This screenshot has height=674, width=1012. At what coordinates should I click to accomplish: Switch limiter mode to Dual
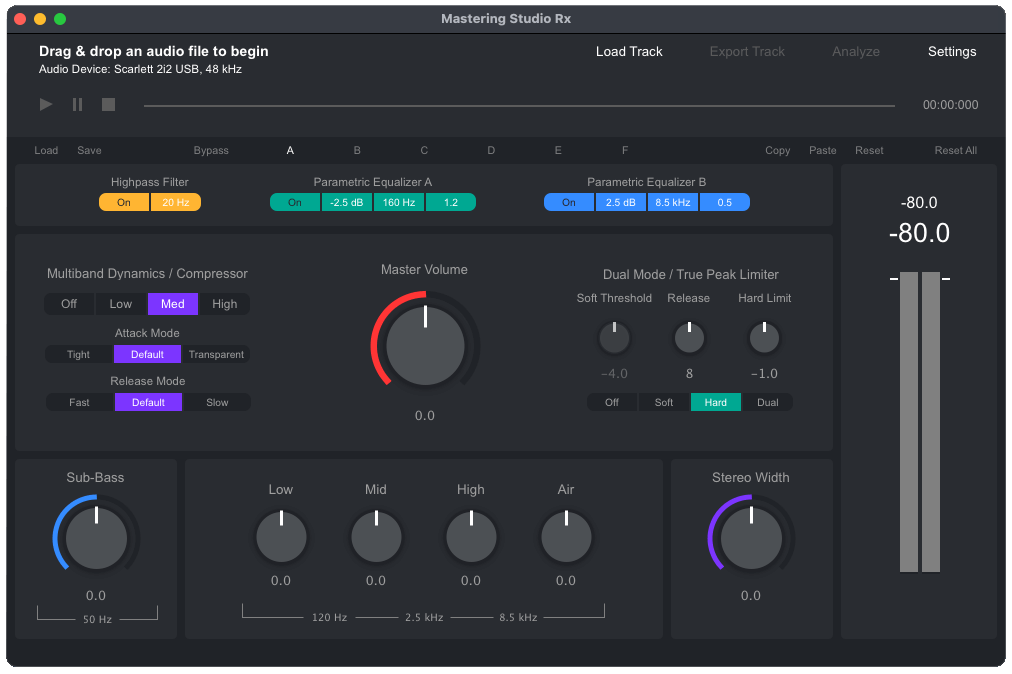768,402
